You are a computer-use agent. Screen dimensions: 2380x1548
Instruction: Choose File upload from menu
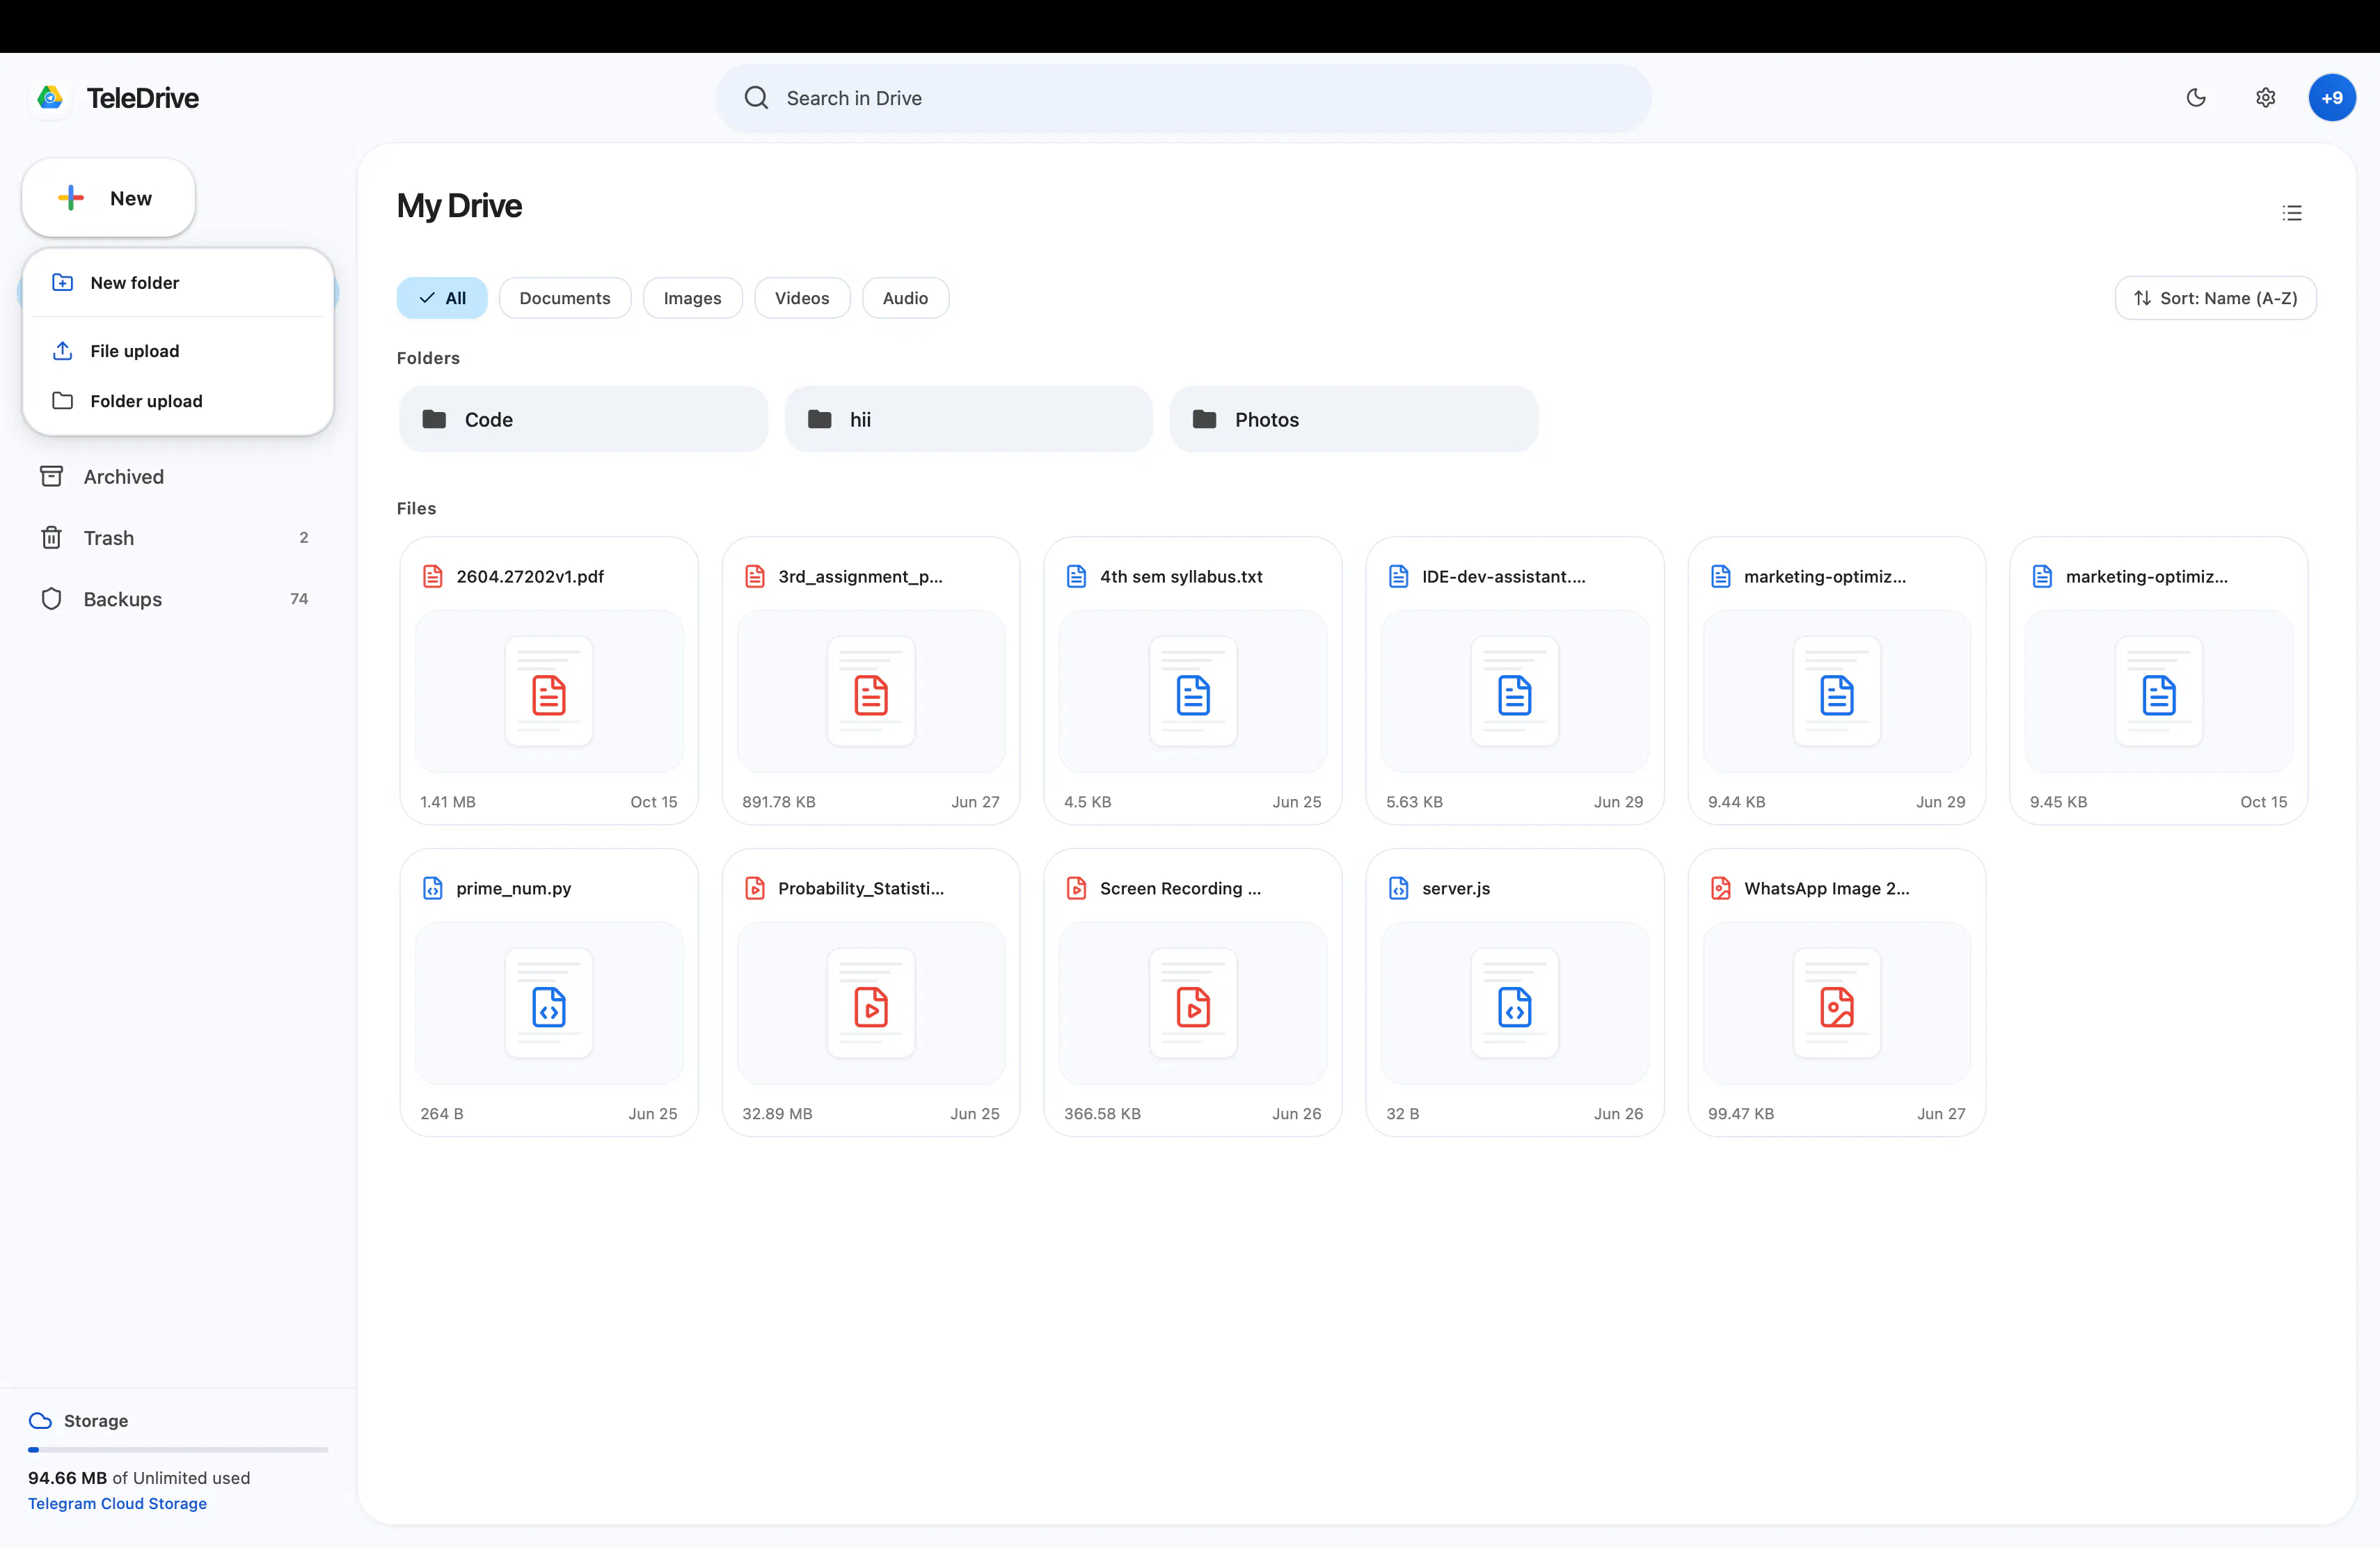[x=178, y=351]
